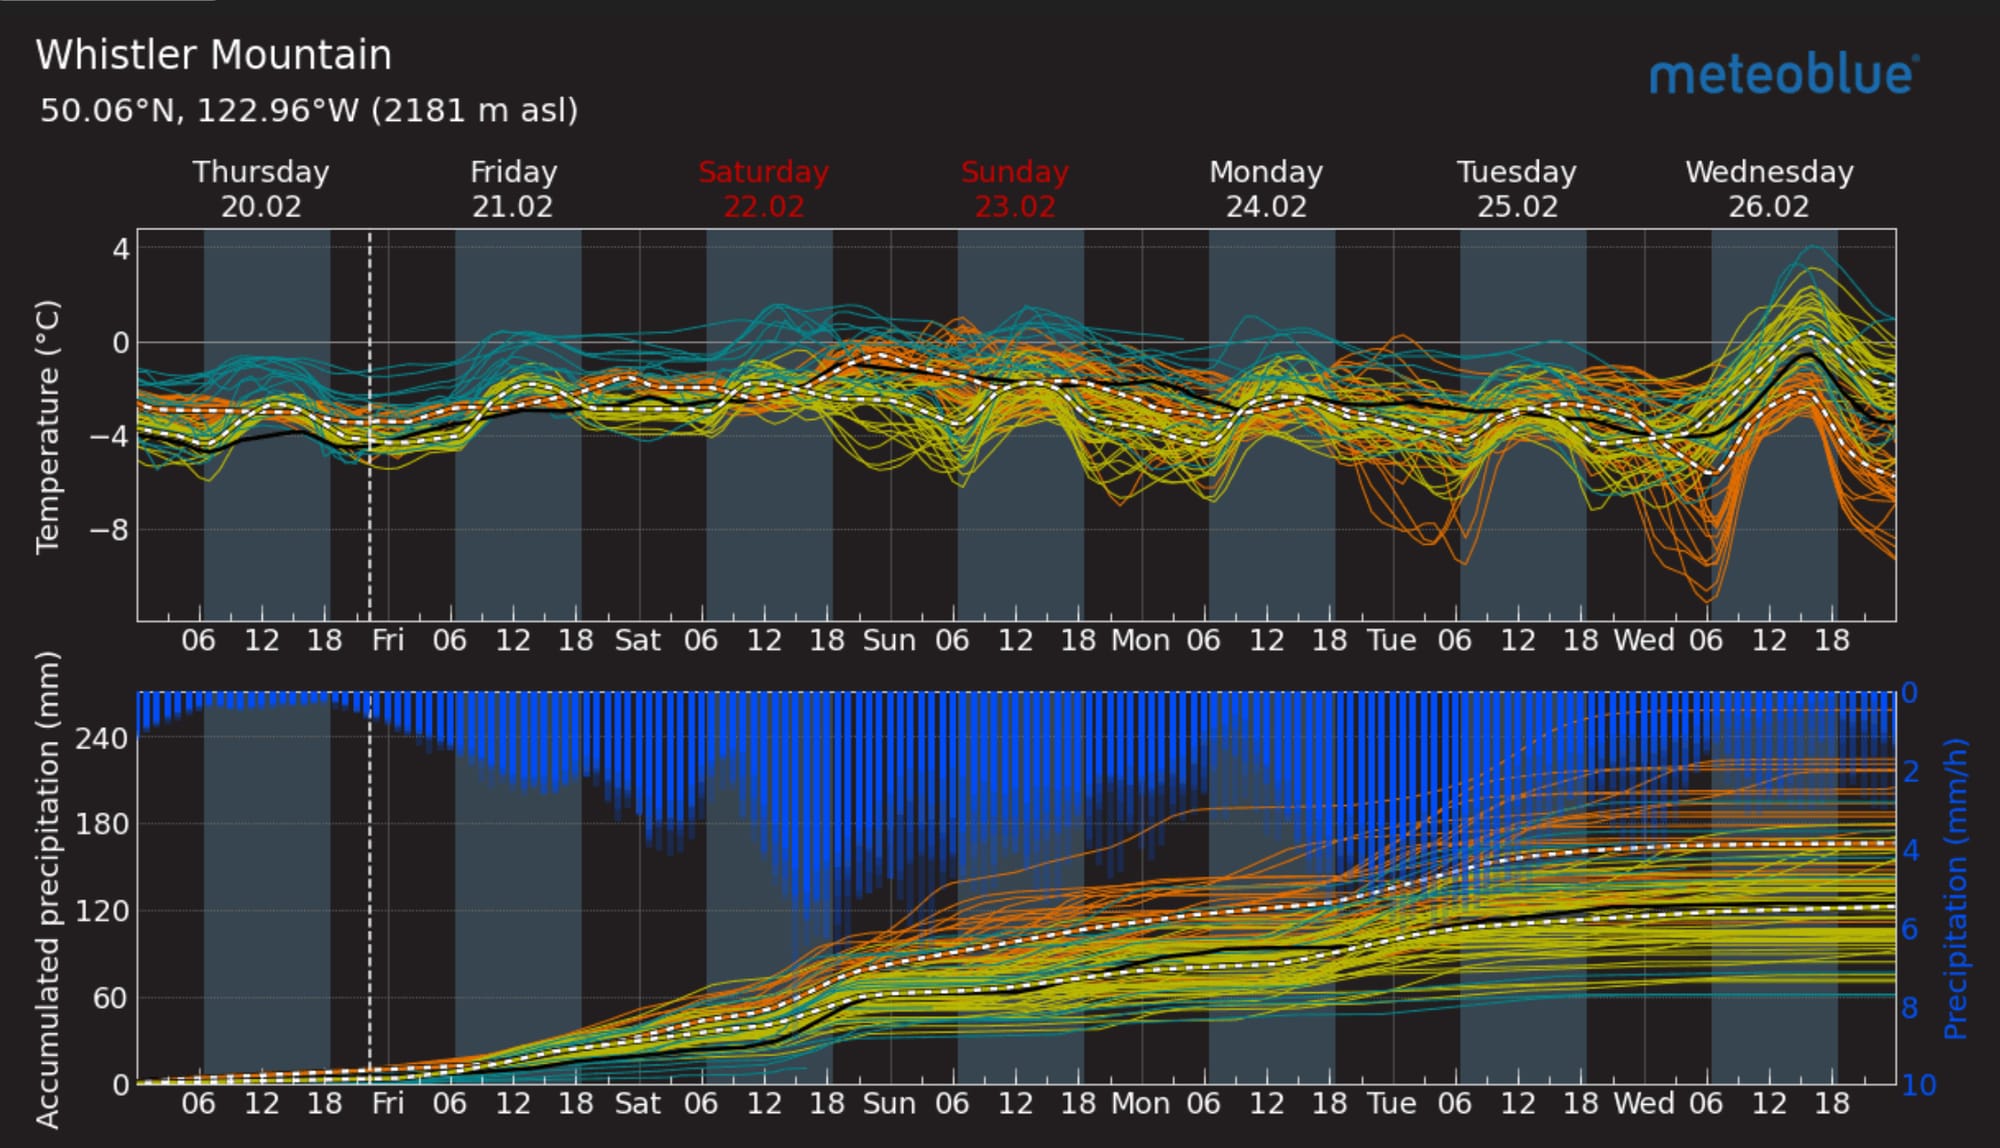This screenshot has height=1148, width=2000.
Task: Click the coordinates and altitude text
Action: click(x=309, y=110)
